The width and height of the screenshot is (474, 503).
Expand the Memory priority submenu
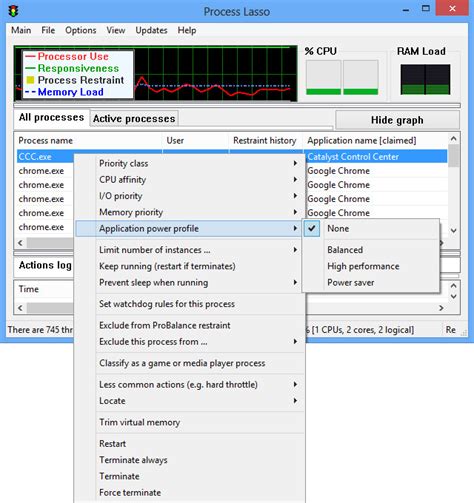tap(189, 212)
